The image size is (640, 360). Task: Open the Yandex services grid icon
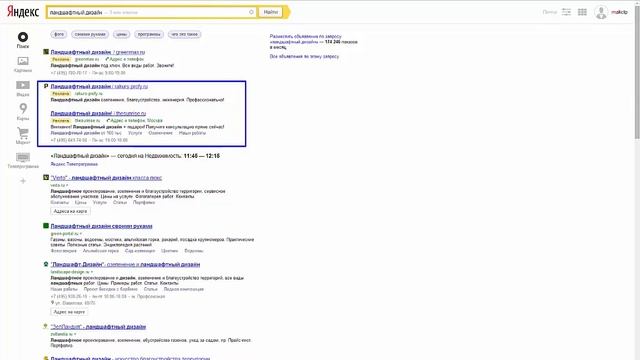click(x=582, y=12)
